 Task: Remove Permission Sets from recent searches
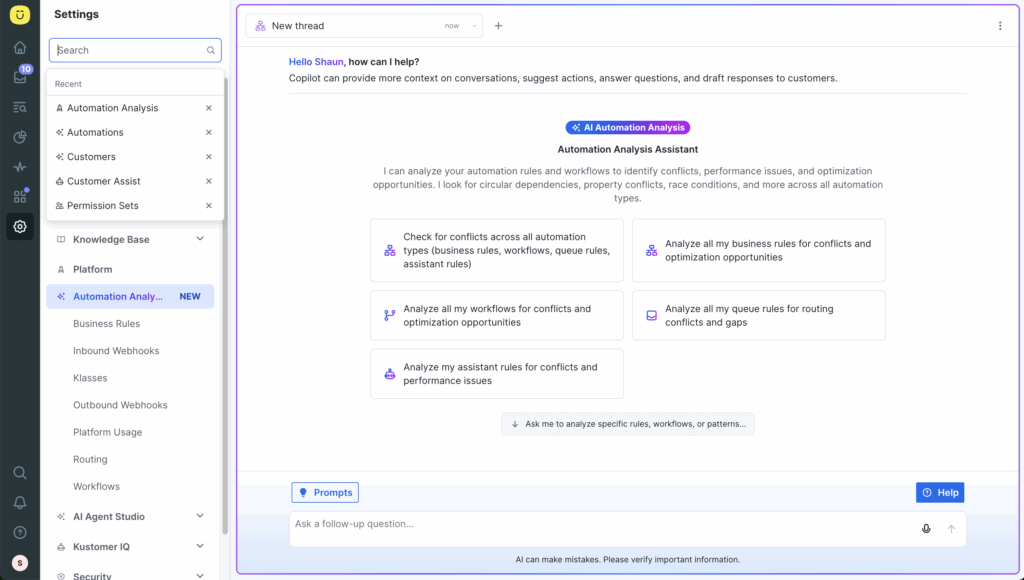coord(209,206)
